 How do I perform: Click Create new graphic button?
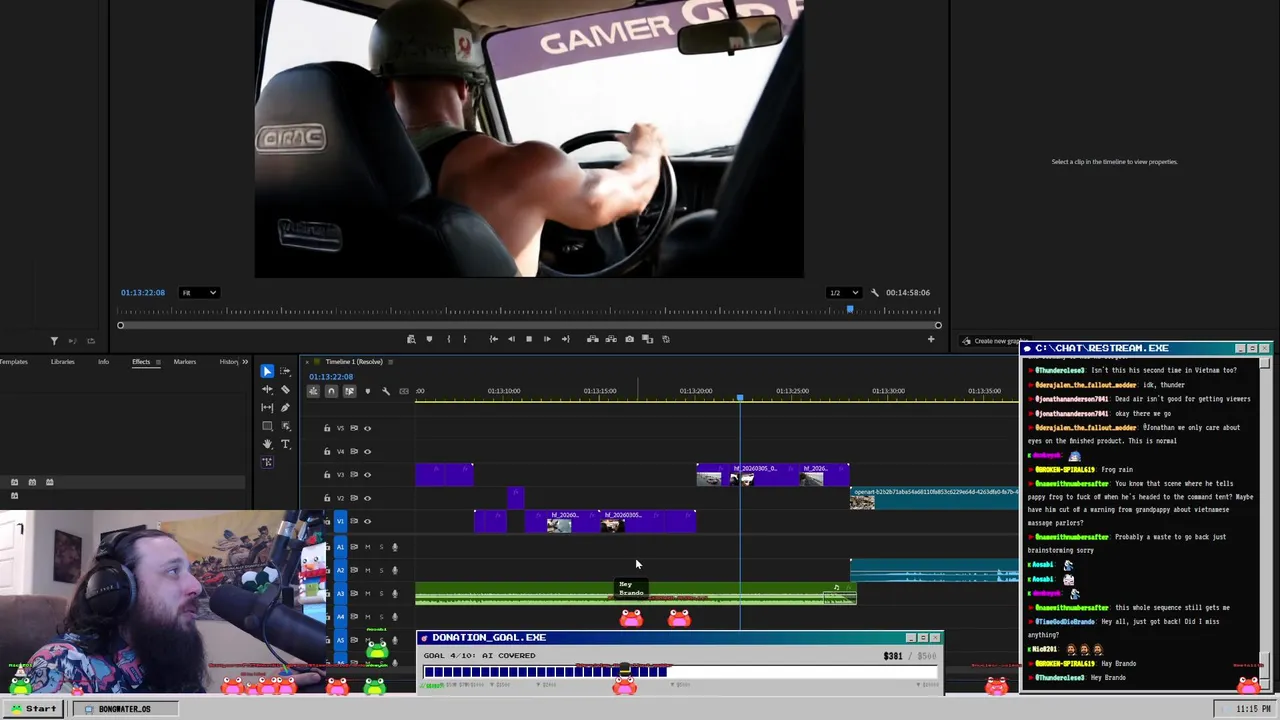[990, 341]
